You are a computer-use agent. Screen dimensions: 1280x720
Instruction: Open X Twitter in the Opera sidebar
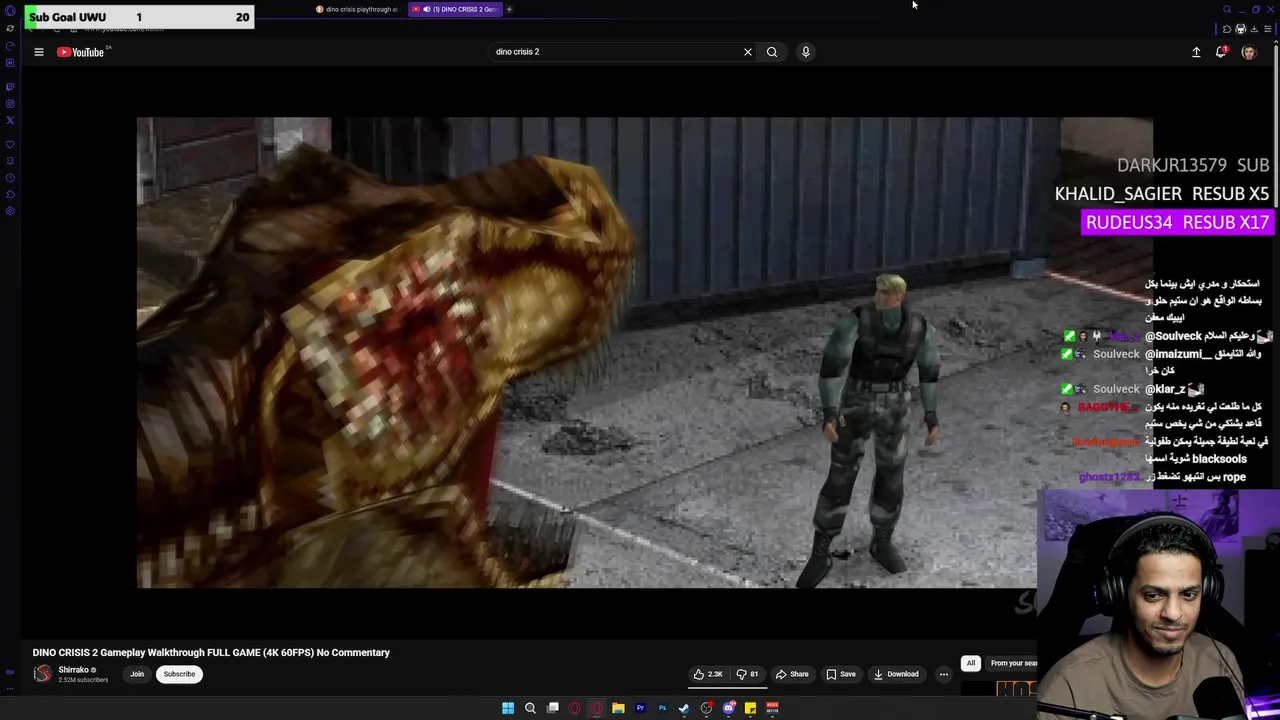pos(10,120)
